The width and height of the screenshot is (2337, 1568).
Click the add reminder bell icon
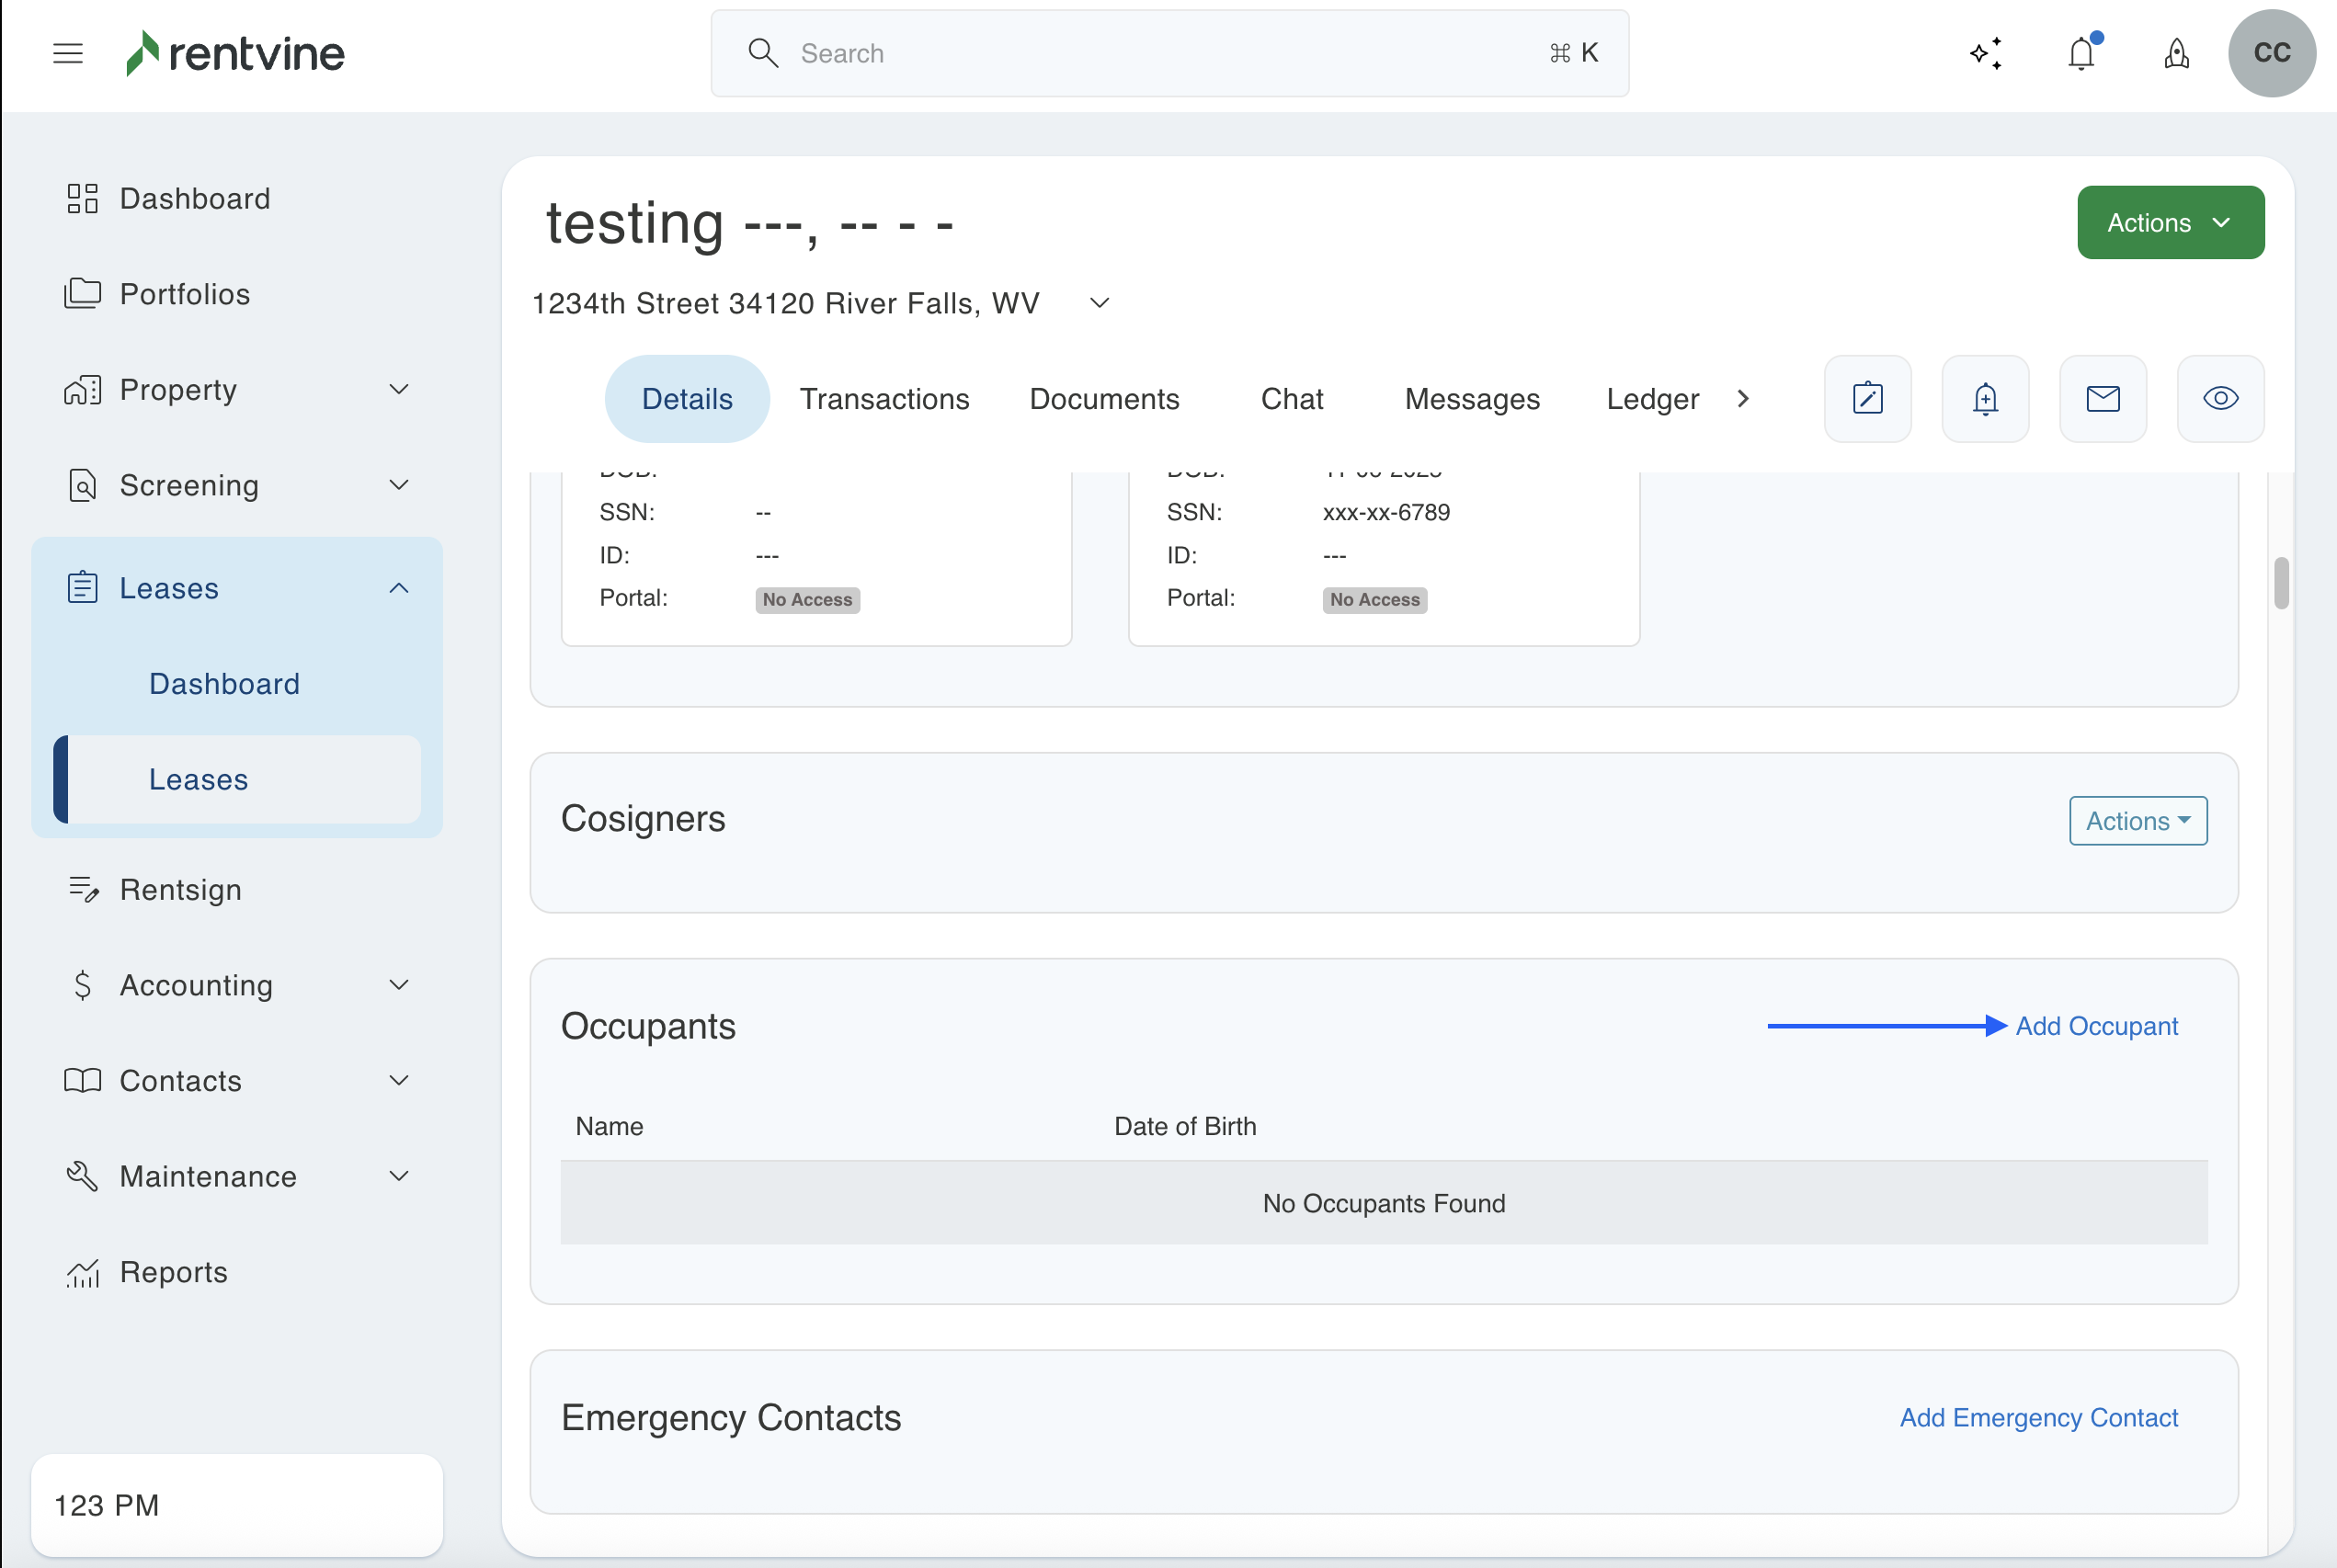[1985, 399]
